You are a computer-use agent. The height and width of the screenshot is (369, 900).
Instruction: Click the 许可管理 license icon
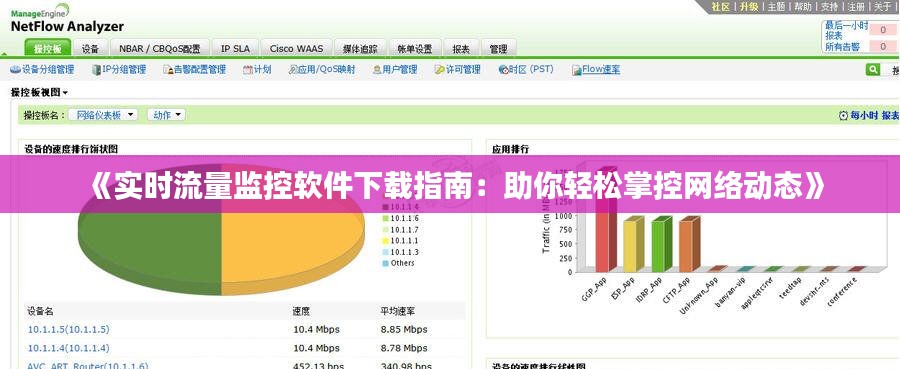pos(440,69)
